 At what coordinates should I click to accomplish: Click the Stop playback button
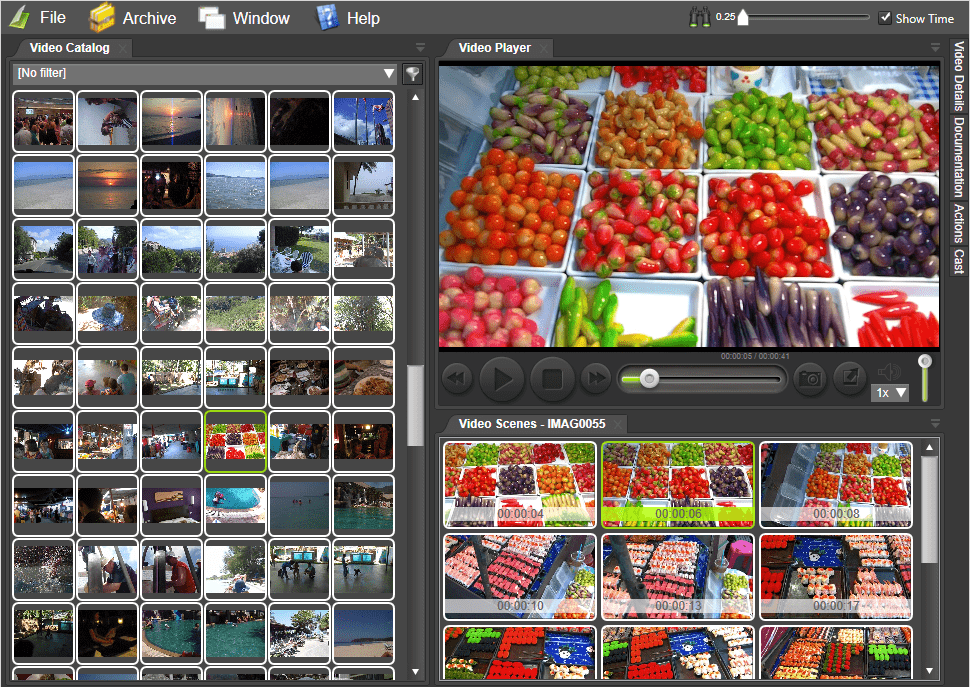[x=549, y=378]
